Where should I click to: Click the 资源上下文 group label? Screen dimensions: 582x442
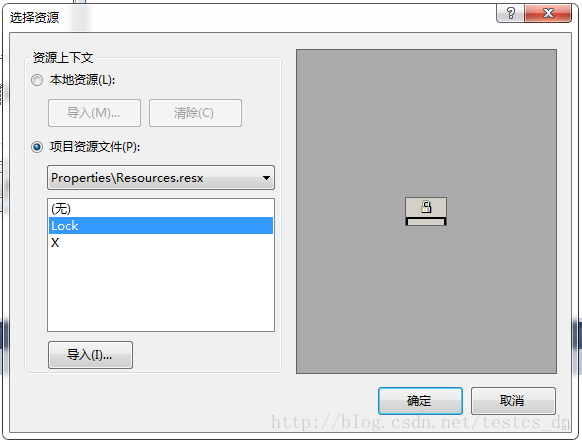pyautogui.click(x=63, y=58)
